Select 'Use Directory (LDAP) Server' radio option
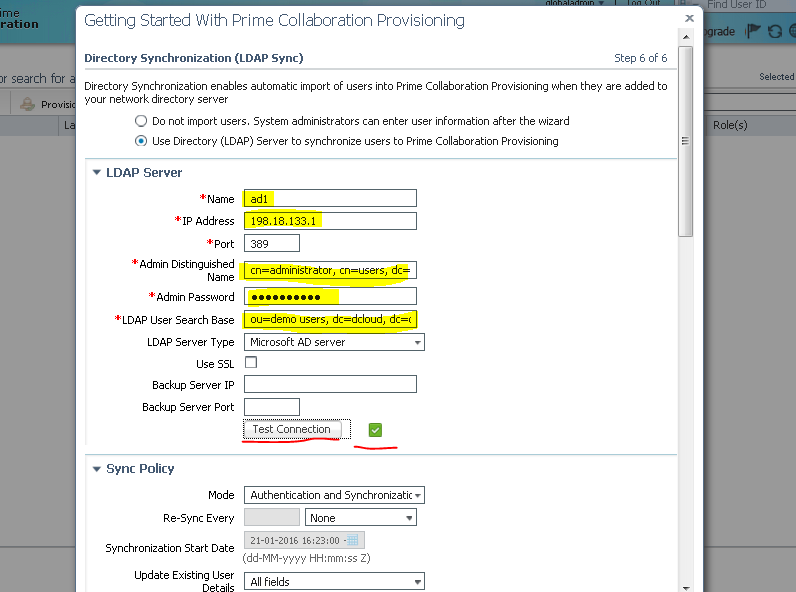 tap(141, 141)
